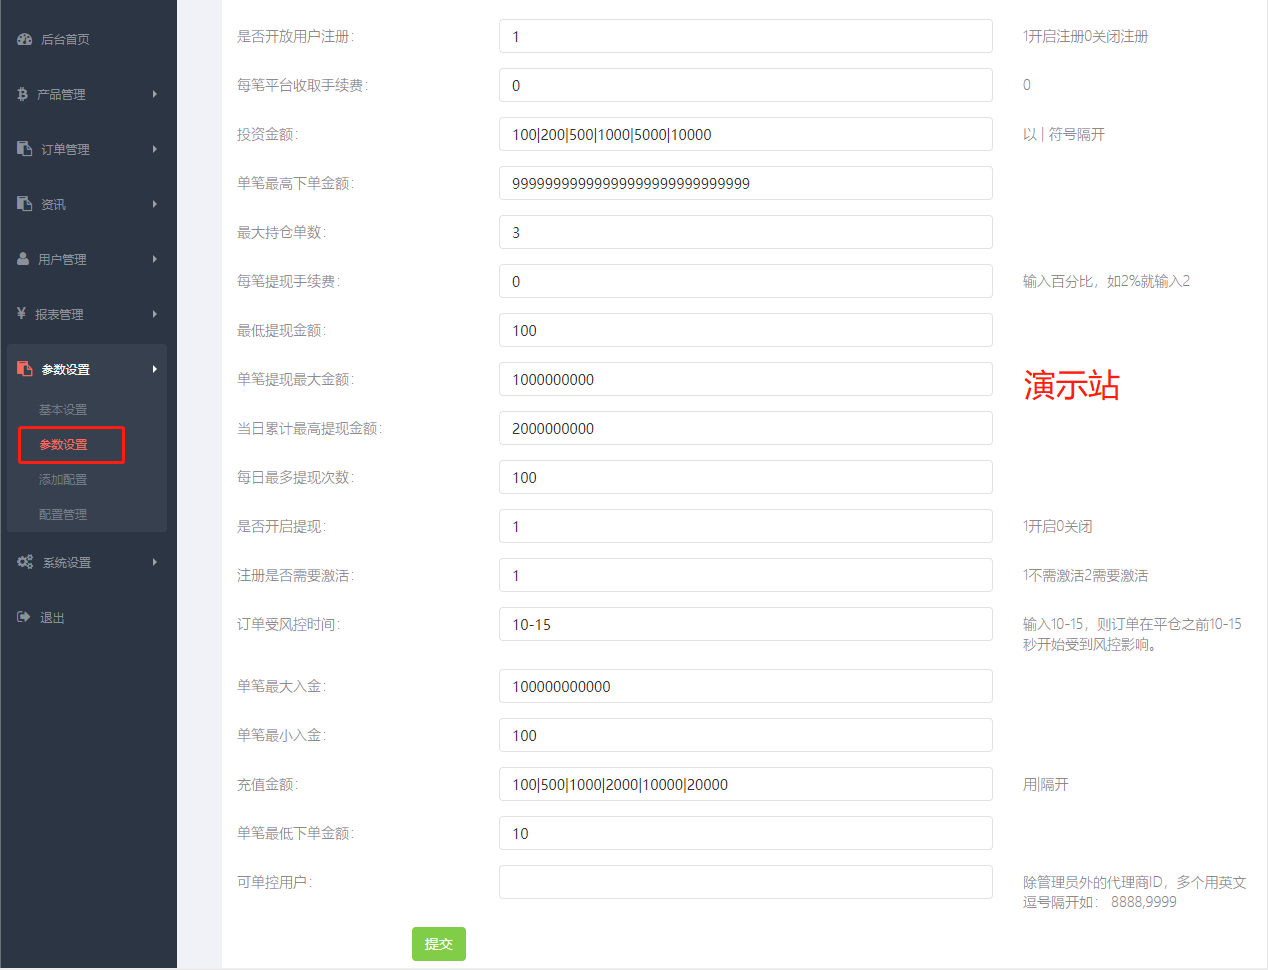Click the 注册是否需要激活 input field
This screenshot has width=1268, height=970.
[x=746, y=575]
